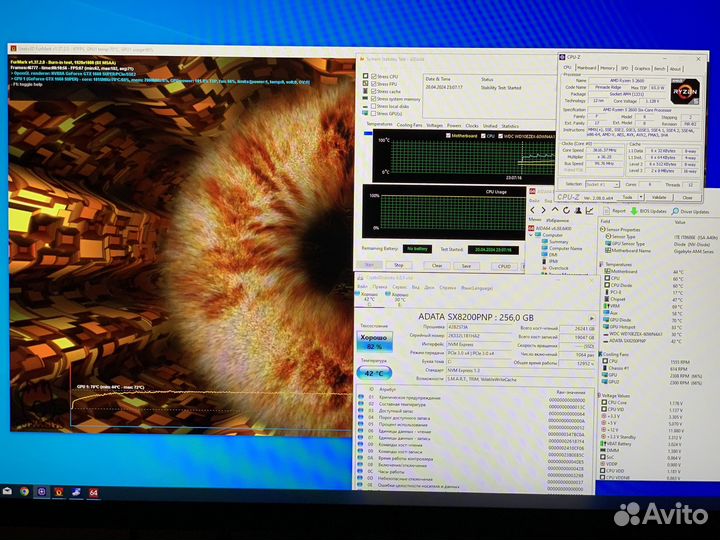
Task: Open CPU-Z Bench tab
Action: coord(660,69)
